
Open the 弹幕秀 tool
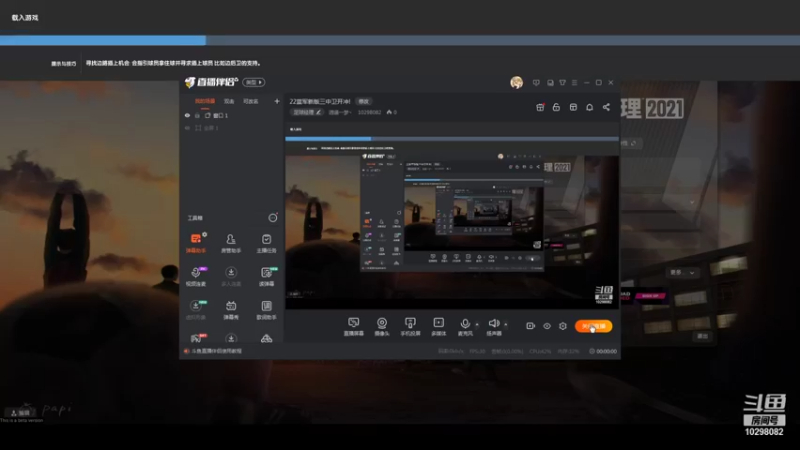coord(231,309)
